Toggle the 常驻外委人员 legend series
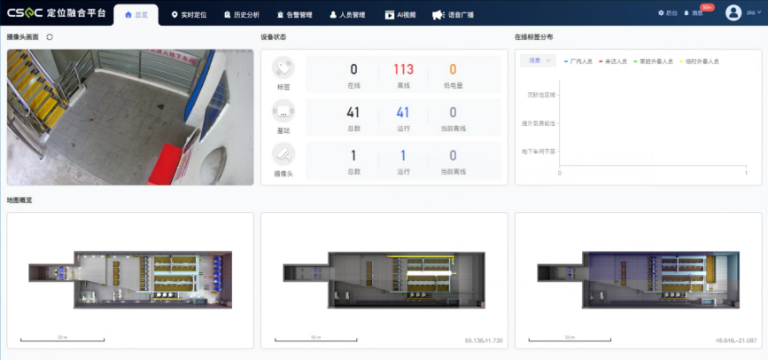Screen dimensions: 768x360 (x=653, y=62)
